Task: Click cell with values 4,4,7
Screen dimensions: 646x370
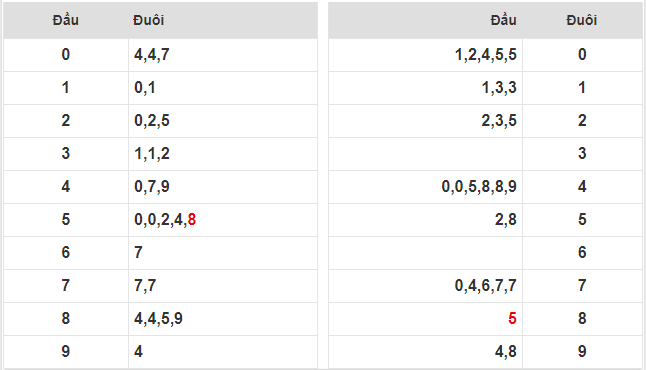Action: tap(223, 55)
